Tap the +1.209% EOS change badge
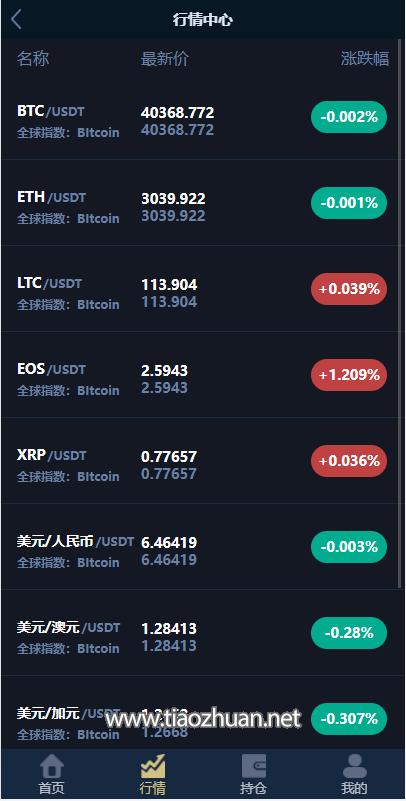Viewport: 406px width, 801px height. 349,375
